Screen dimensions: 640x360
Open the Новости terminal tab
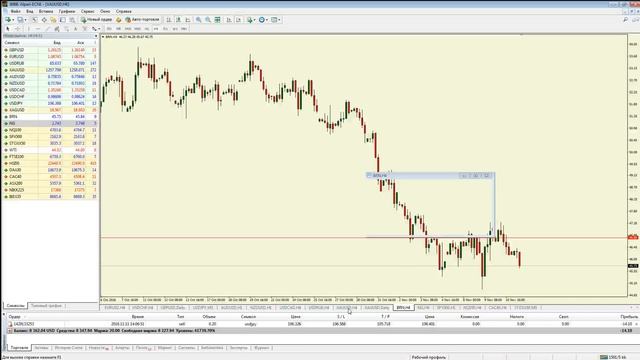tap(98, 348)
